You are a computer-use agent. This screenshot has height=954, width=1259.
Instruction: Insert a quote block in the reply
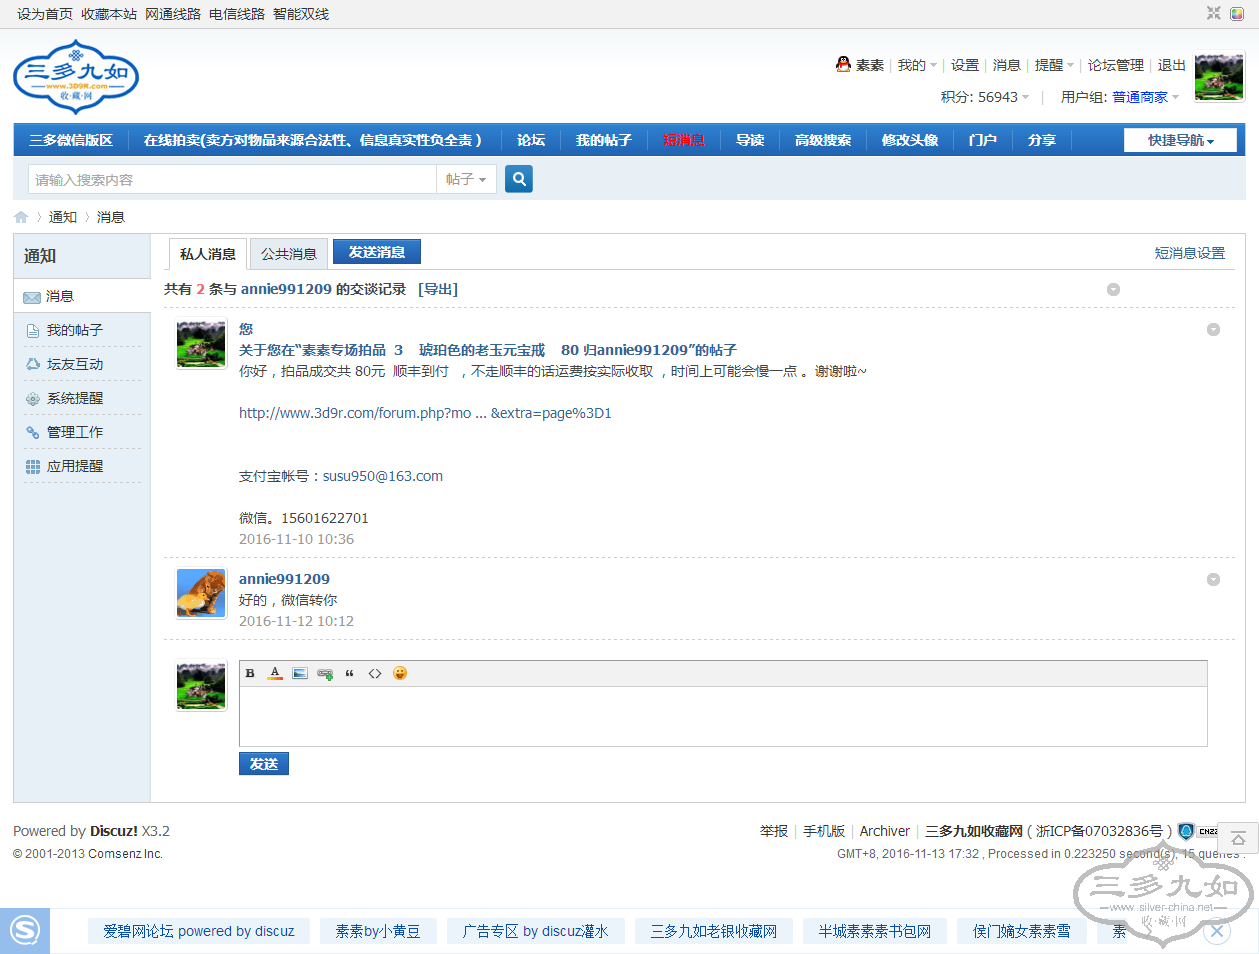349,673
